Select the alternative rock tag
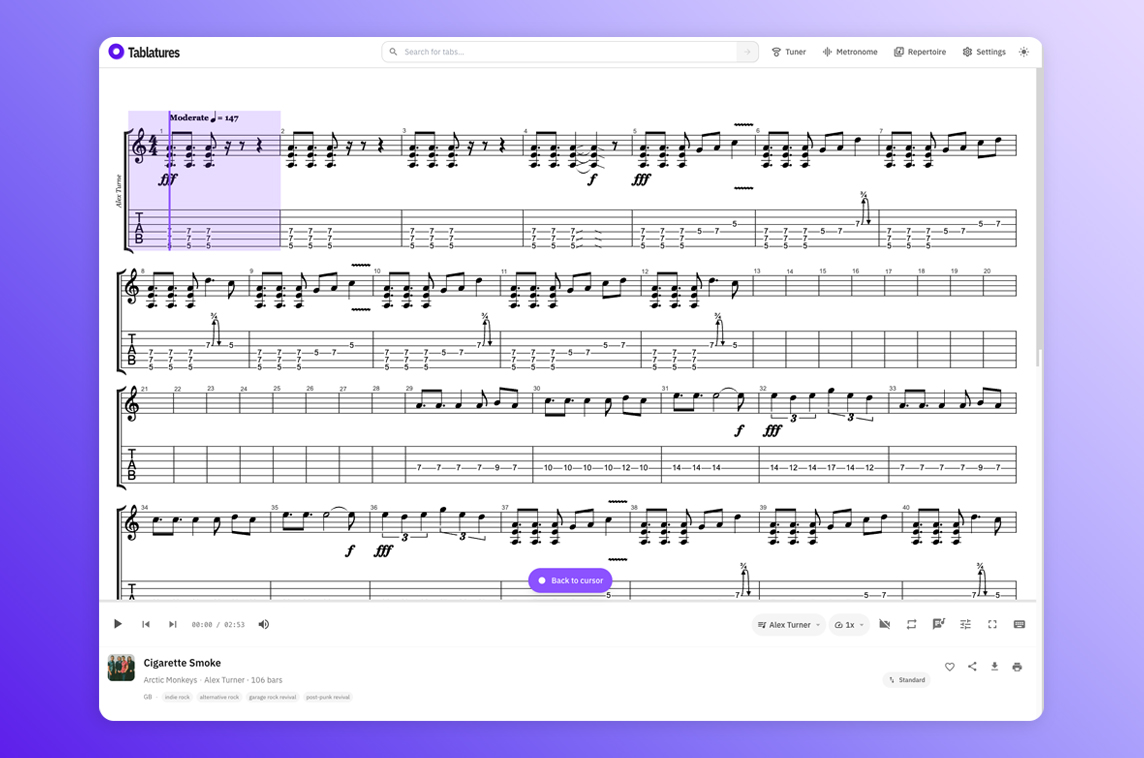Viewport: 1144px width, 758px height. pyautogui.click(x=220, y=697)
